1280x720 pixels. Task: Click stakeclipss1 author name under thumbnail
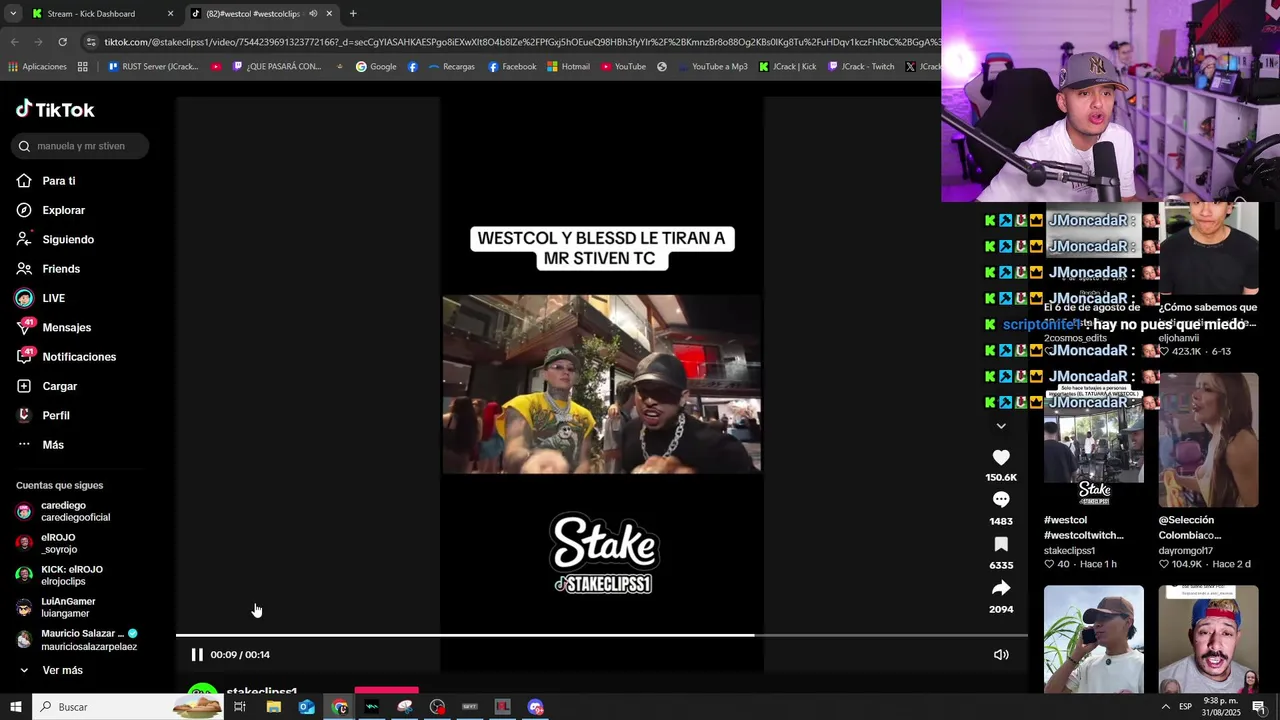(1069, 551)
